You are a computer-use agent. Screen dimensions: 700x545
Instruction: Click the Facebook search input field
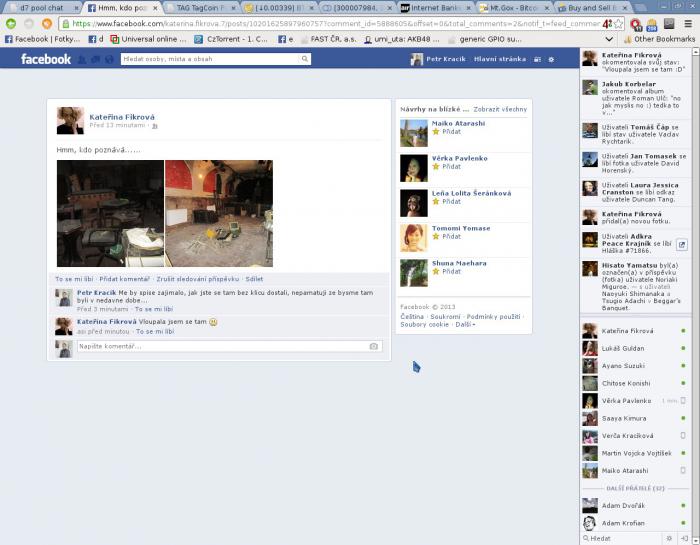pyautogui.click(x=210, y=59)
